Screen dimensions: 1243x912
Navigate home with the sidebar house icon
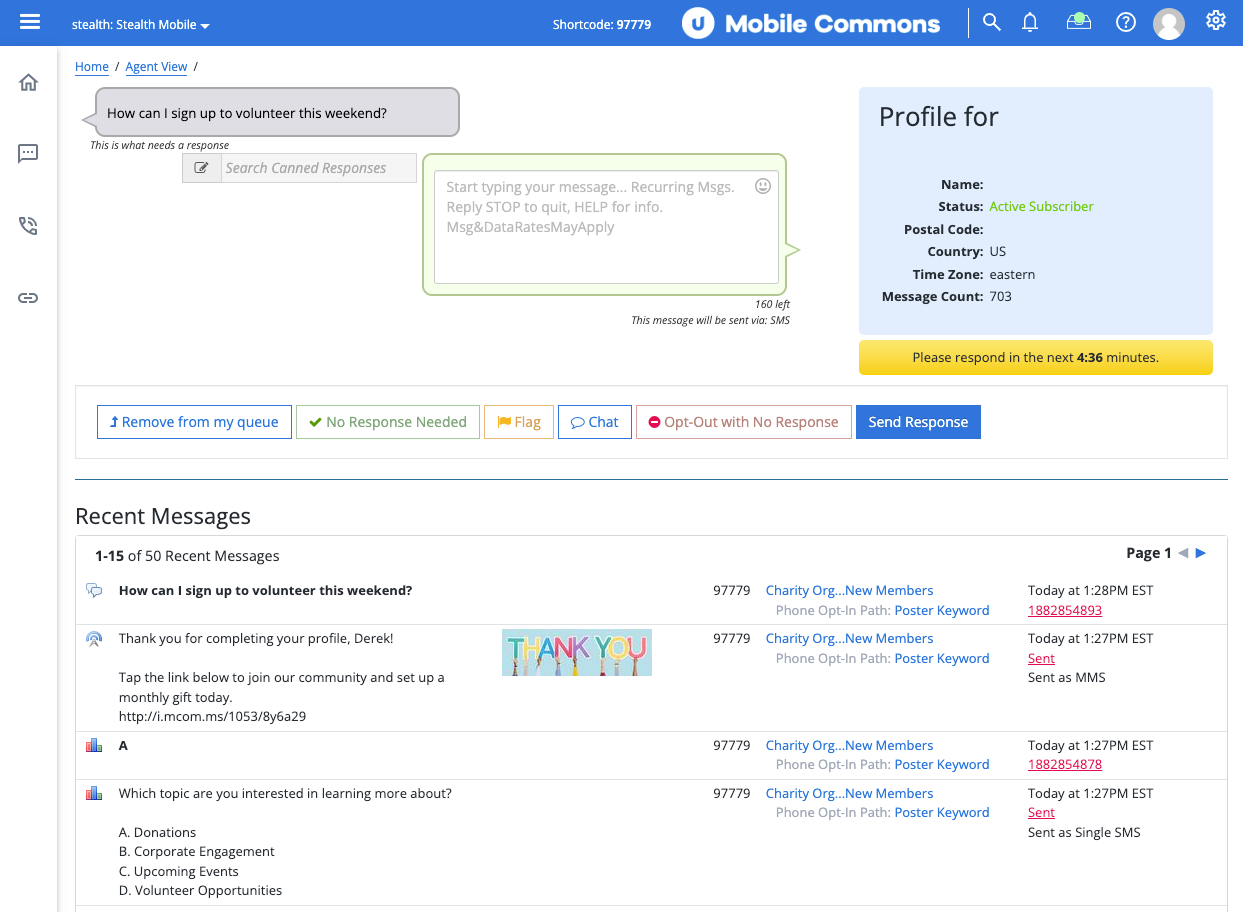(x=27, y=82)
